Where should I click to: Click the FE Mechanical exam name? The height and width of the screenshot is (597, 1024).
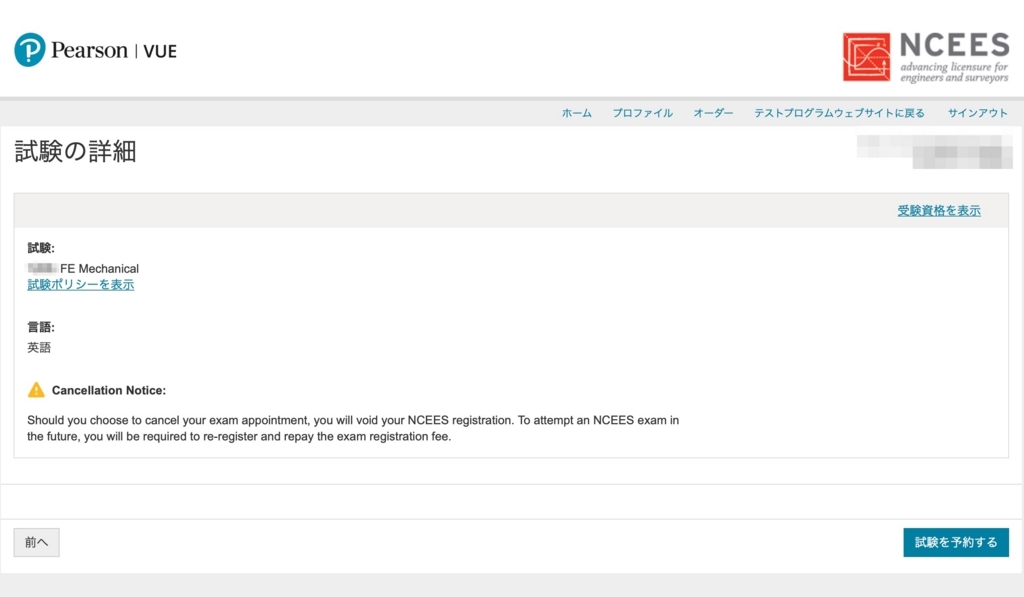(x=99, y=268)
